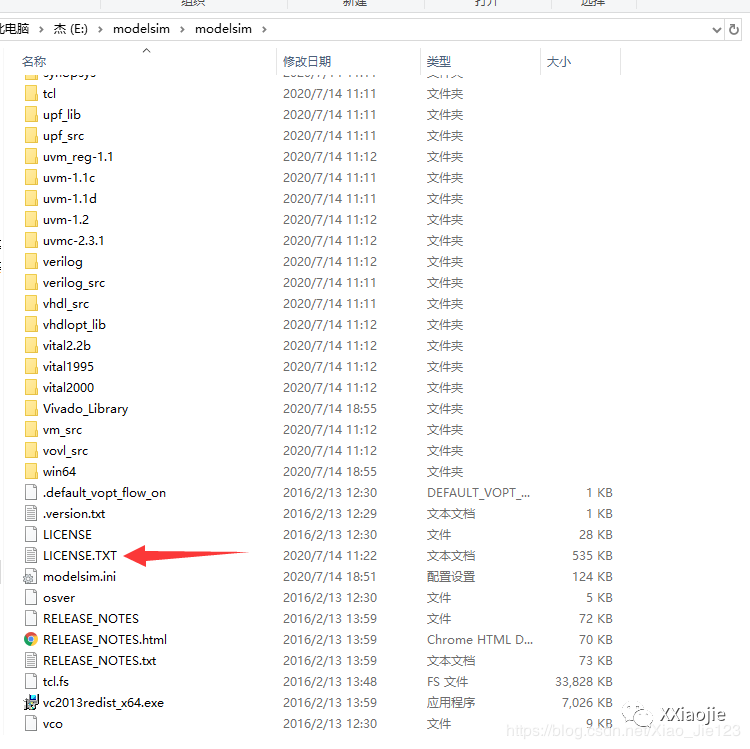Select the RELEASE_NOTES.txt file name
This screenshot has width=750, height=749.
(x=99, y=661)
